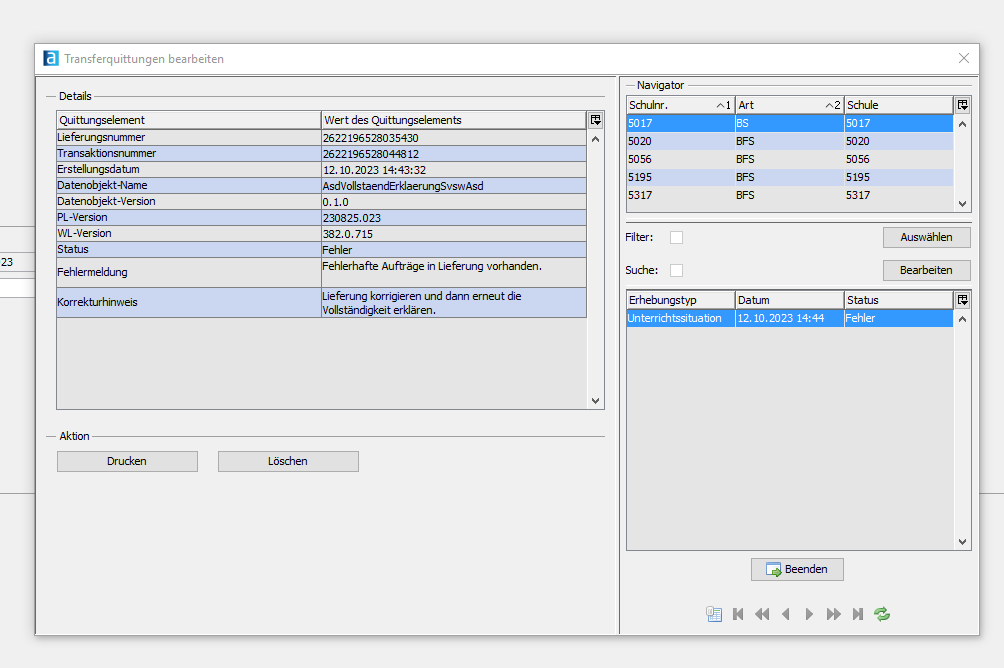Open column options of Navigator school table
The width and height of the screenshot is (1004, 668).
(x=962, y=105)
